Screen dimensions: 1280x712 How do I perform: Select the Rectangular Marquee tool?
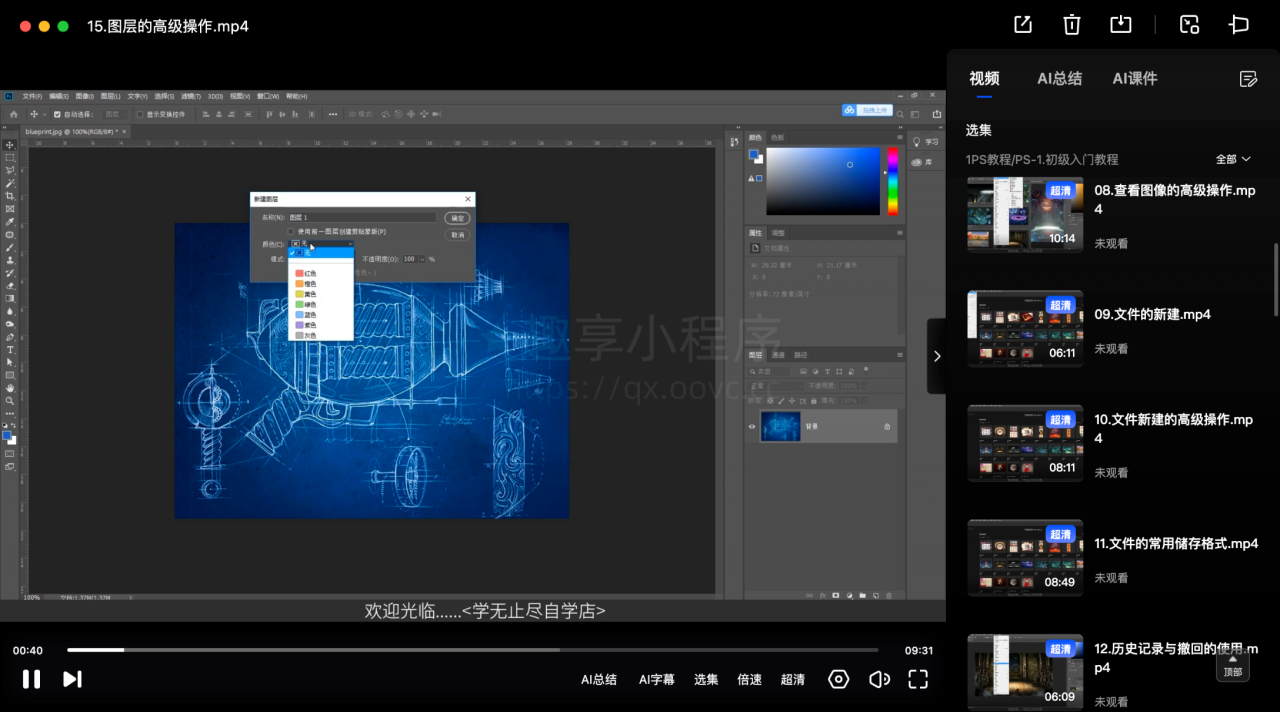10,157
